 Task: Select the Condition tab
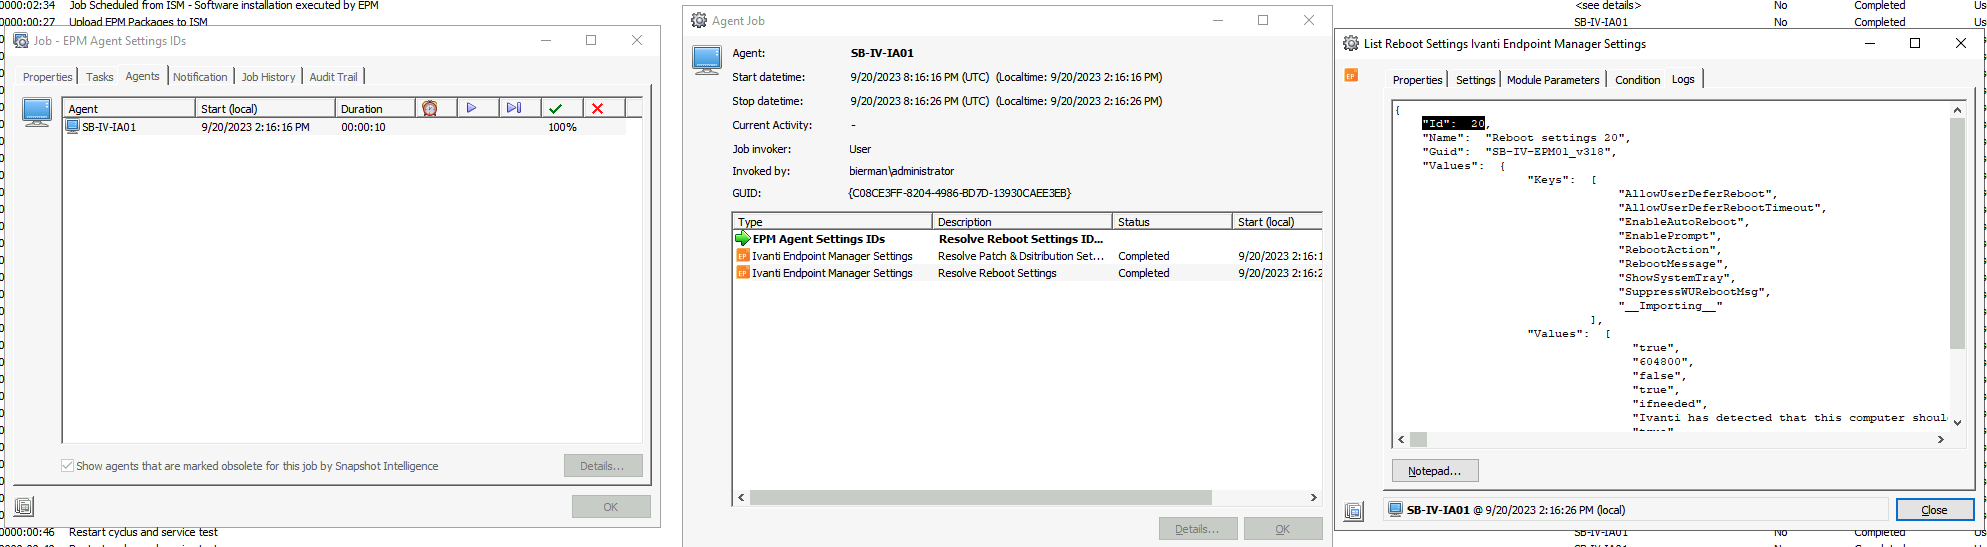[x=1638, y=80]
